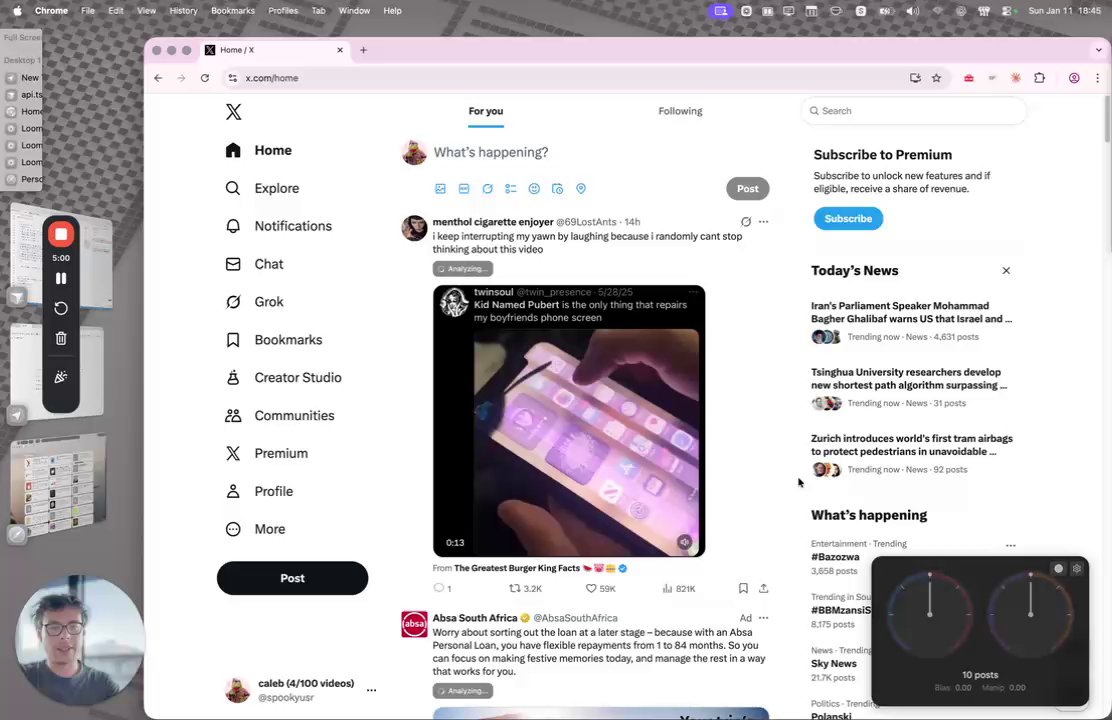Restart the recording with circular arrow
Viewport: 1112px width, 720px height.
[61, 308]
